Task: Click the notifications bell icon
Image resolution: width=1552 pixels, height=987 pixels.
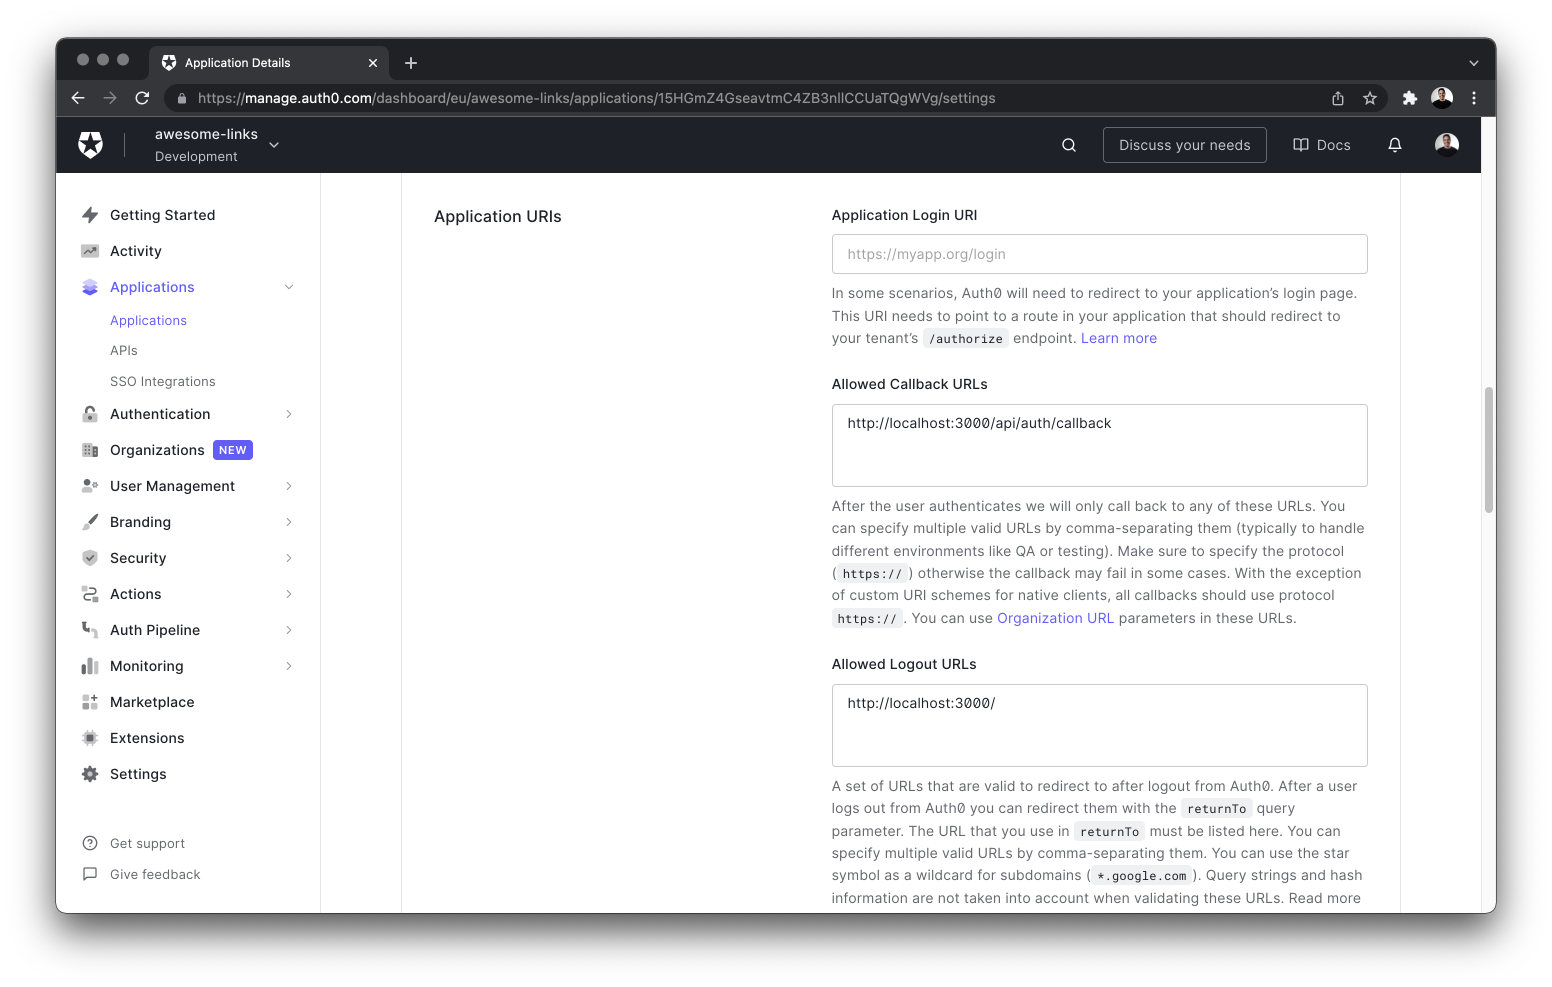Action: 1394,144
